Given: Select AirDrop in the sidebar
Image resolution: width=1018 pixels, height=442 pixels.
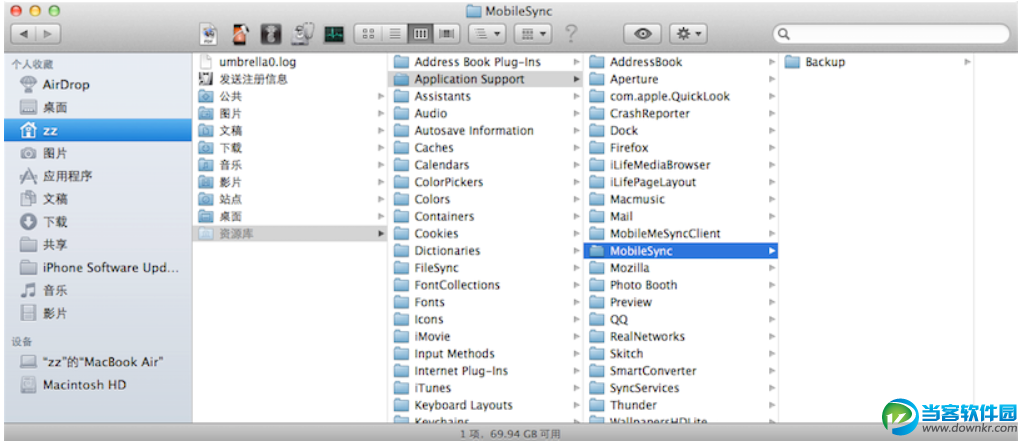Looking at the screenshot, I should (98, 84).
